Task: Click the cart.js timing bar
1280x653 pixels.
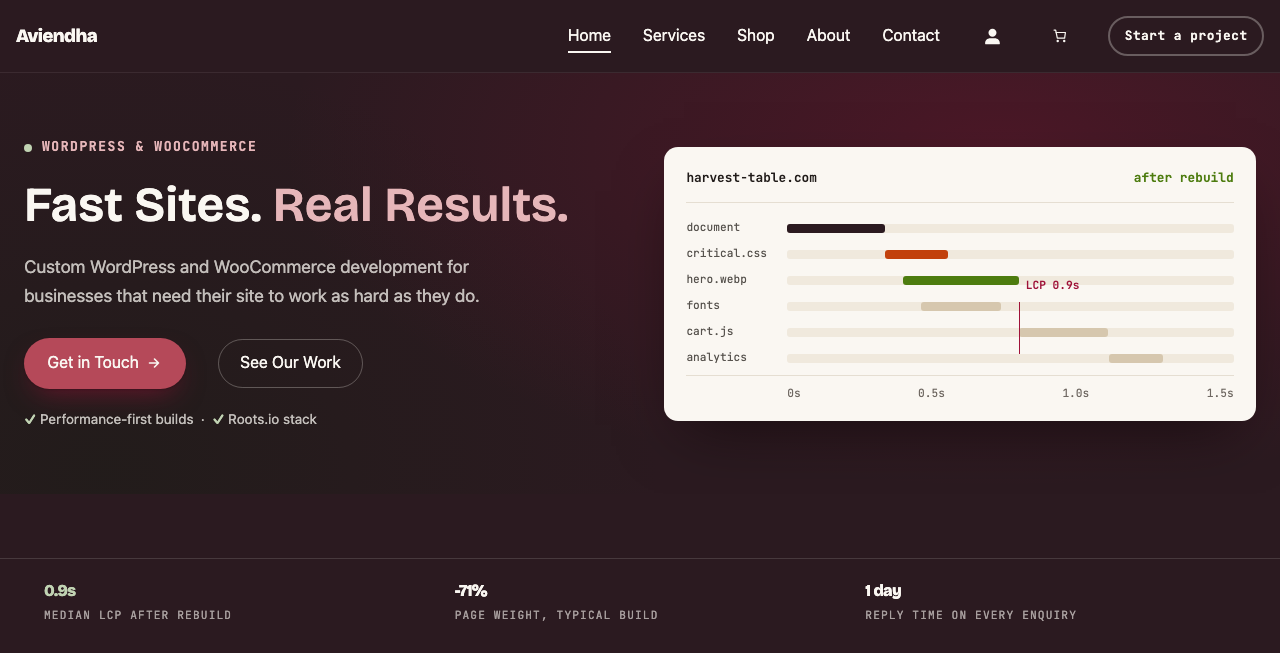Action: tap(1063, 332)
